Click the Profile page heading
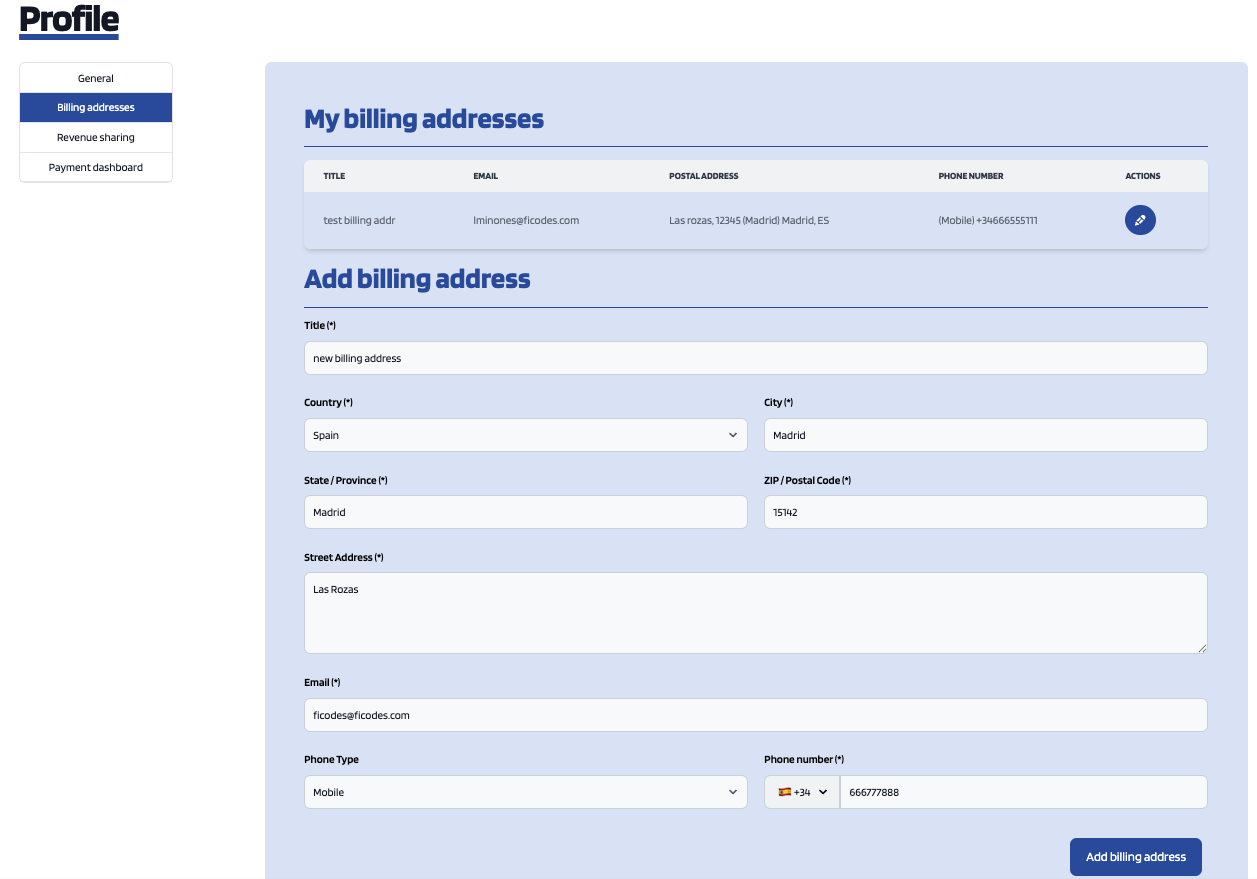The image size is (1257, 879). pyautogui.click(x=69, y=19)
